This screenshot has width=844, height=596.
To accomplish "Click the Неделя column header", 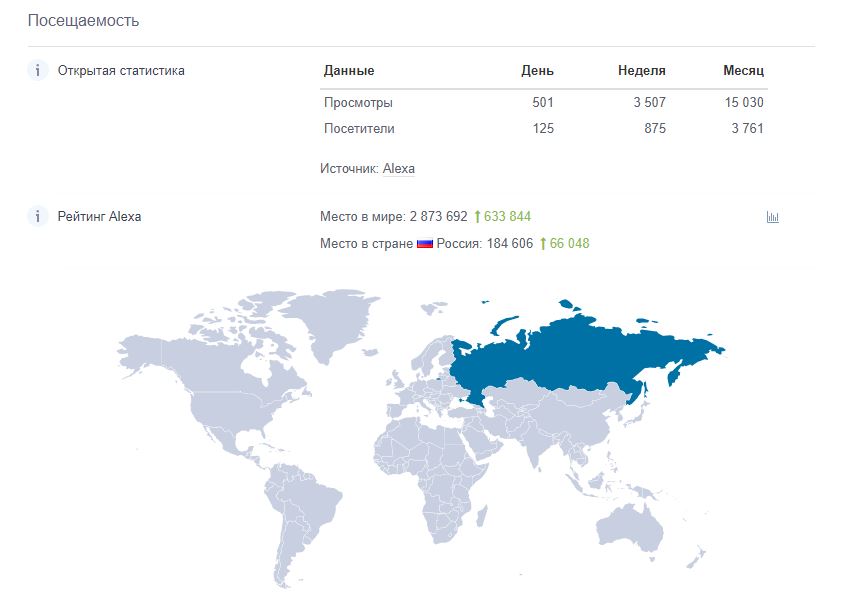I will (642, 71).
